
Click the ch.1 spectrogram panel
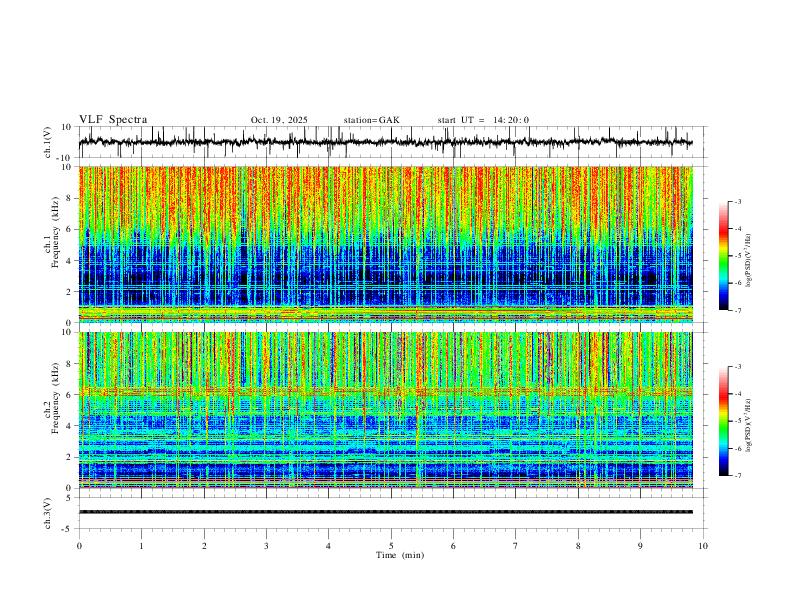pos(385,244)
